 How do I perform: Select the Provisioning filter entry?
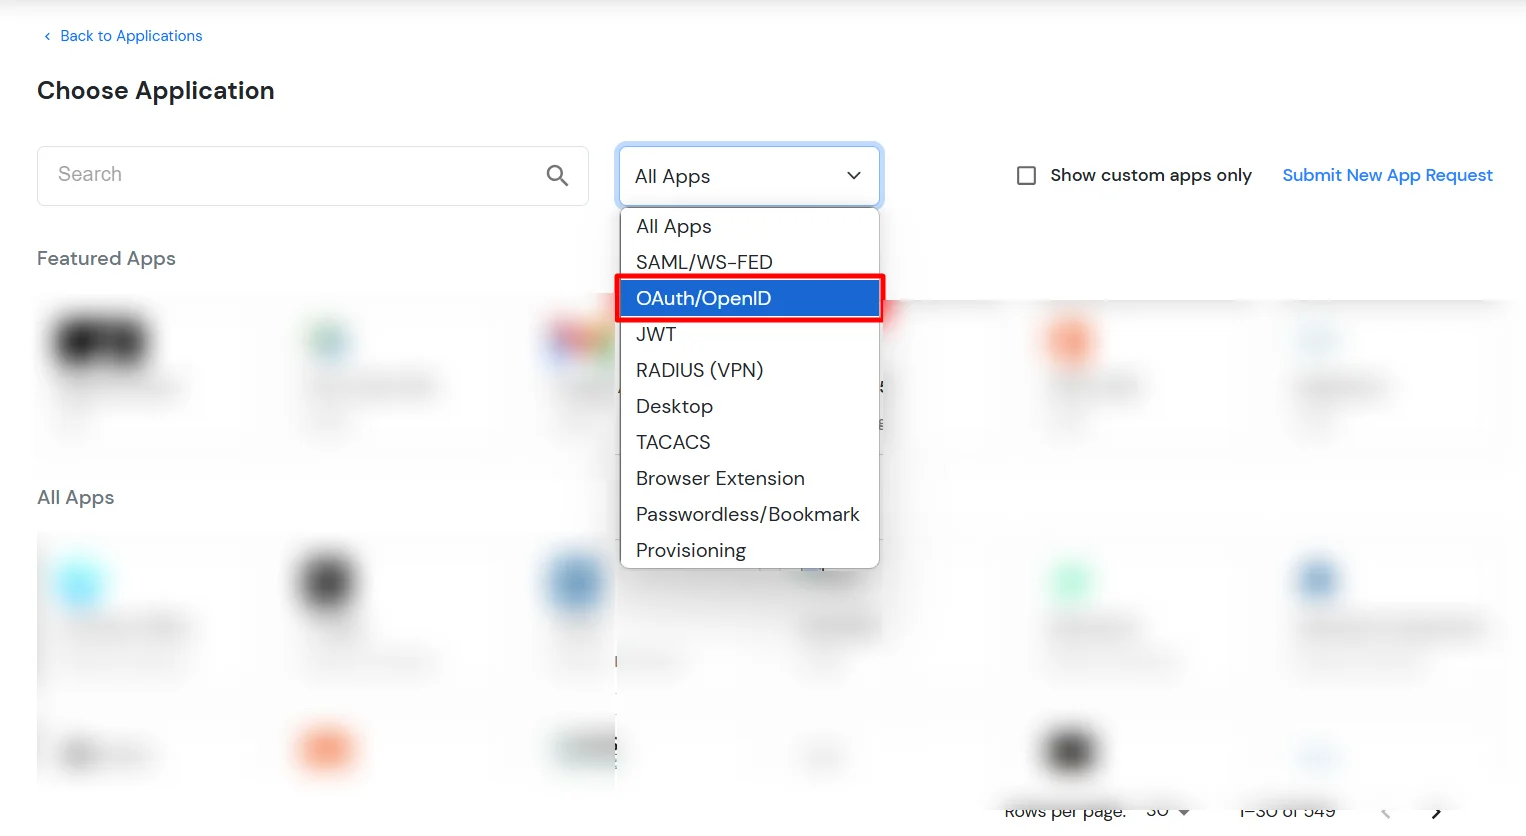pyautogui.click(x=691, y=550)
